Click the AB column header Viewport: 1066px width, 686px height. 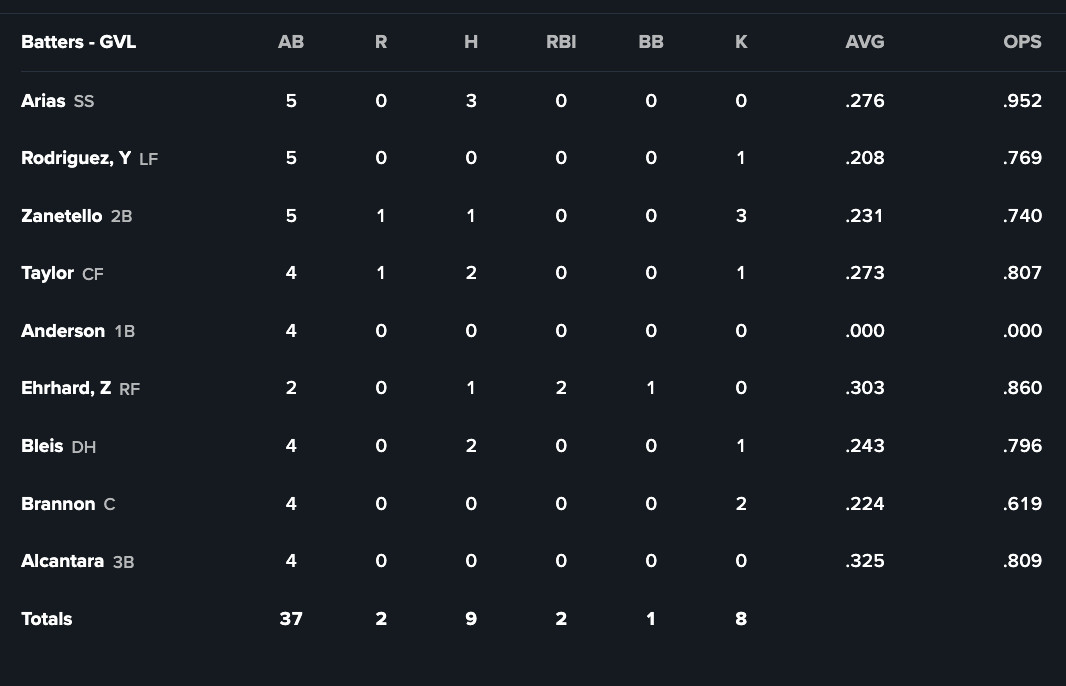291,42
